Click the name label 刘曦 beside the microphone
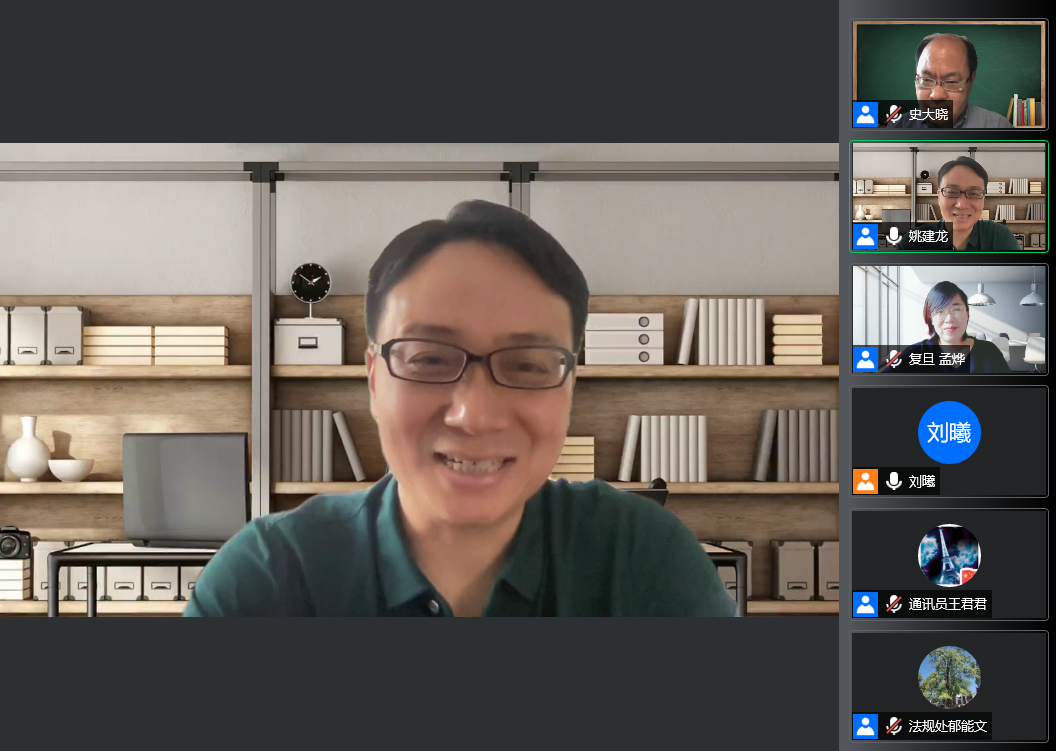This screenshot has height=751, width=1056. point(922,481)
